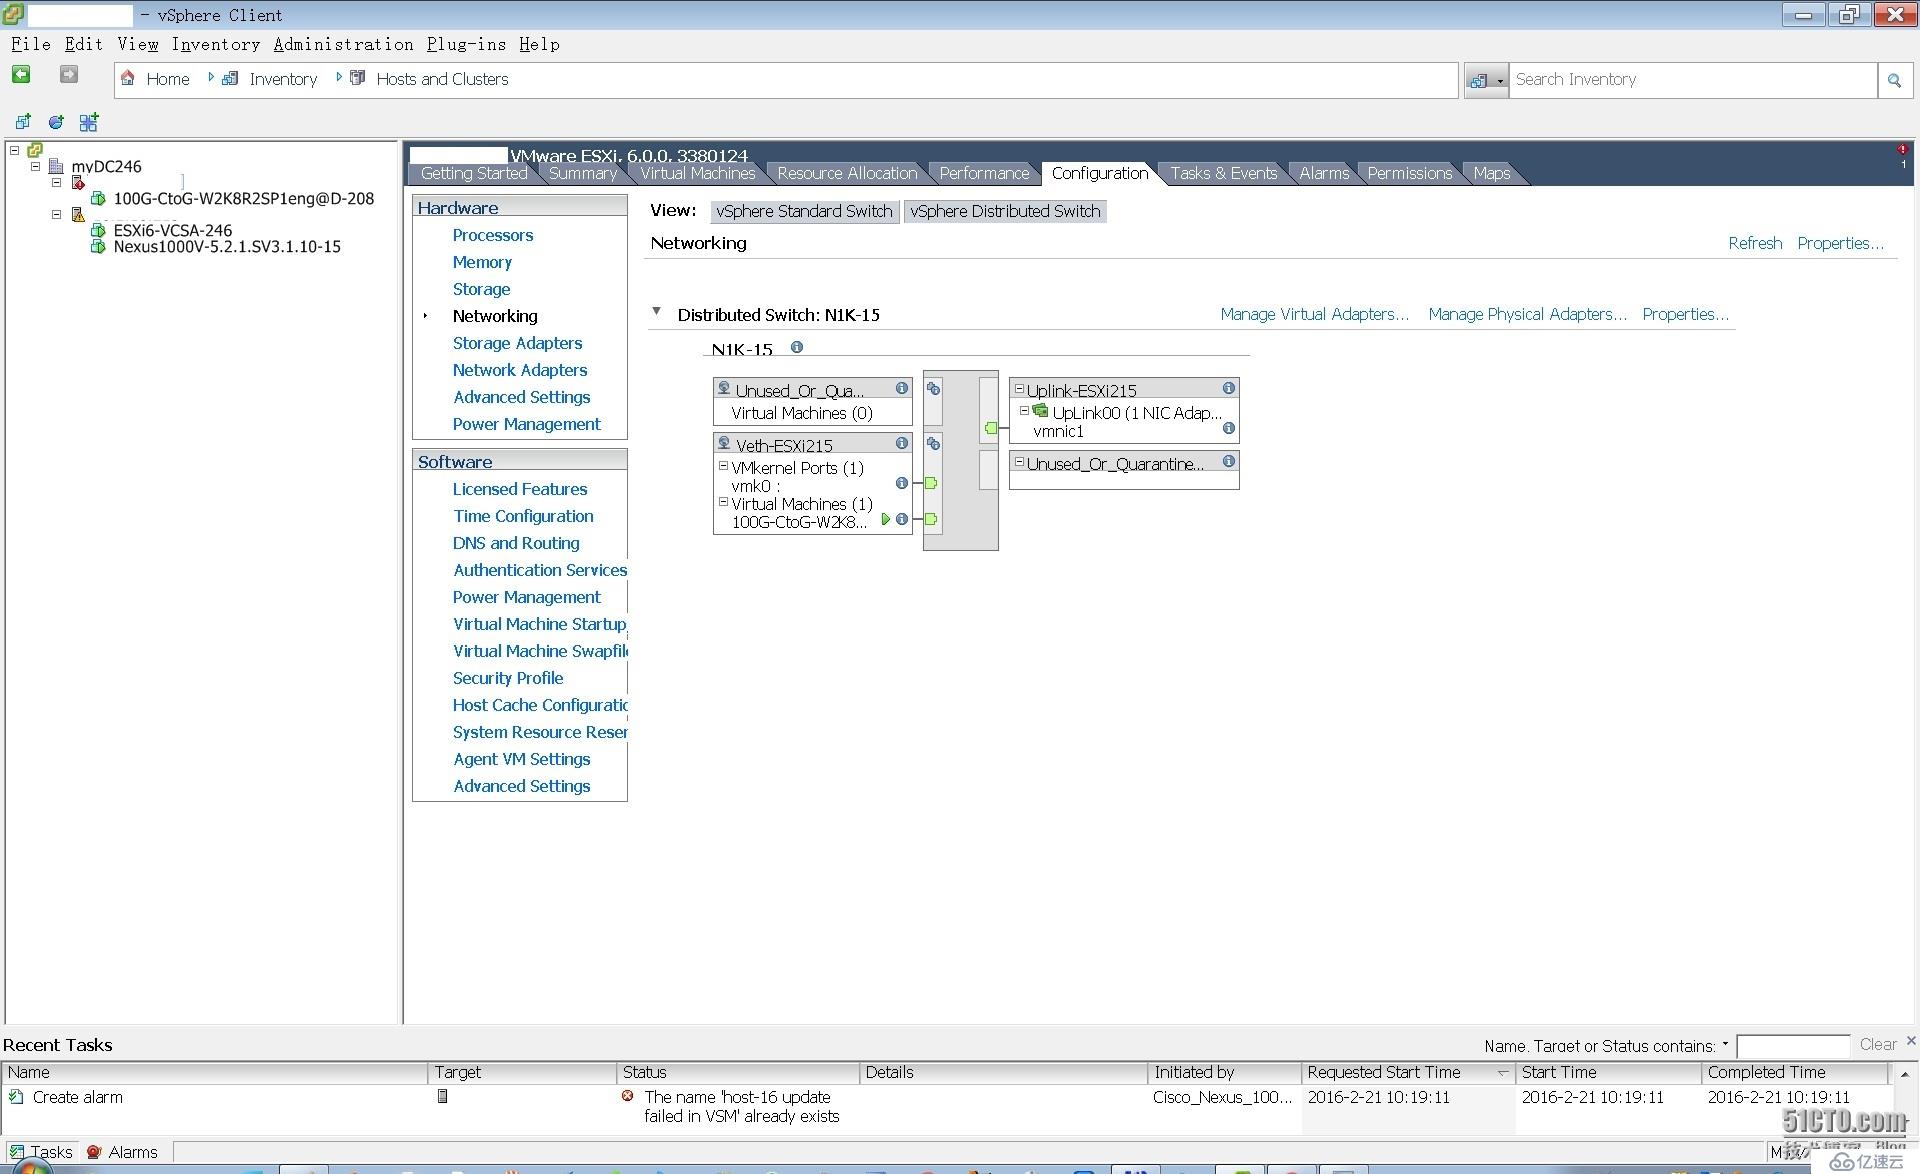The width and height of the screenshot is (1920, 1174).
Task: Collapse the host node with red alert
Action: 56,182
